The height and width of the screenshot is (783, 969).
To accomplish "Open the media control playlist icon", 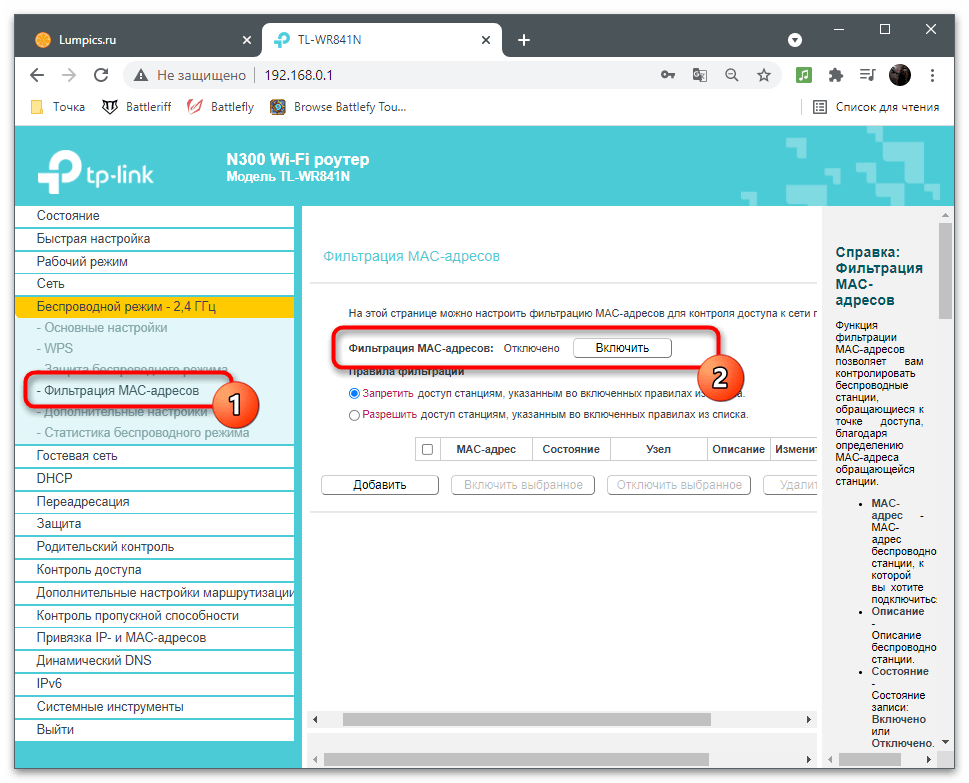I will 868,75.
